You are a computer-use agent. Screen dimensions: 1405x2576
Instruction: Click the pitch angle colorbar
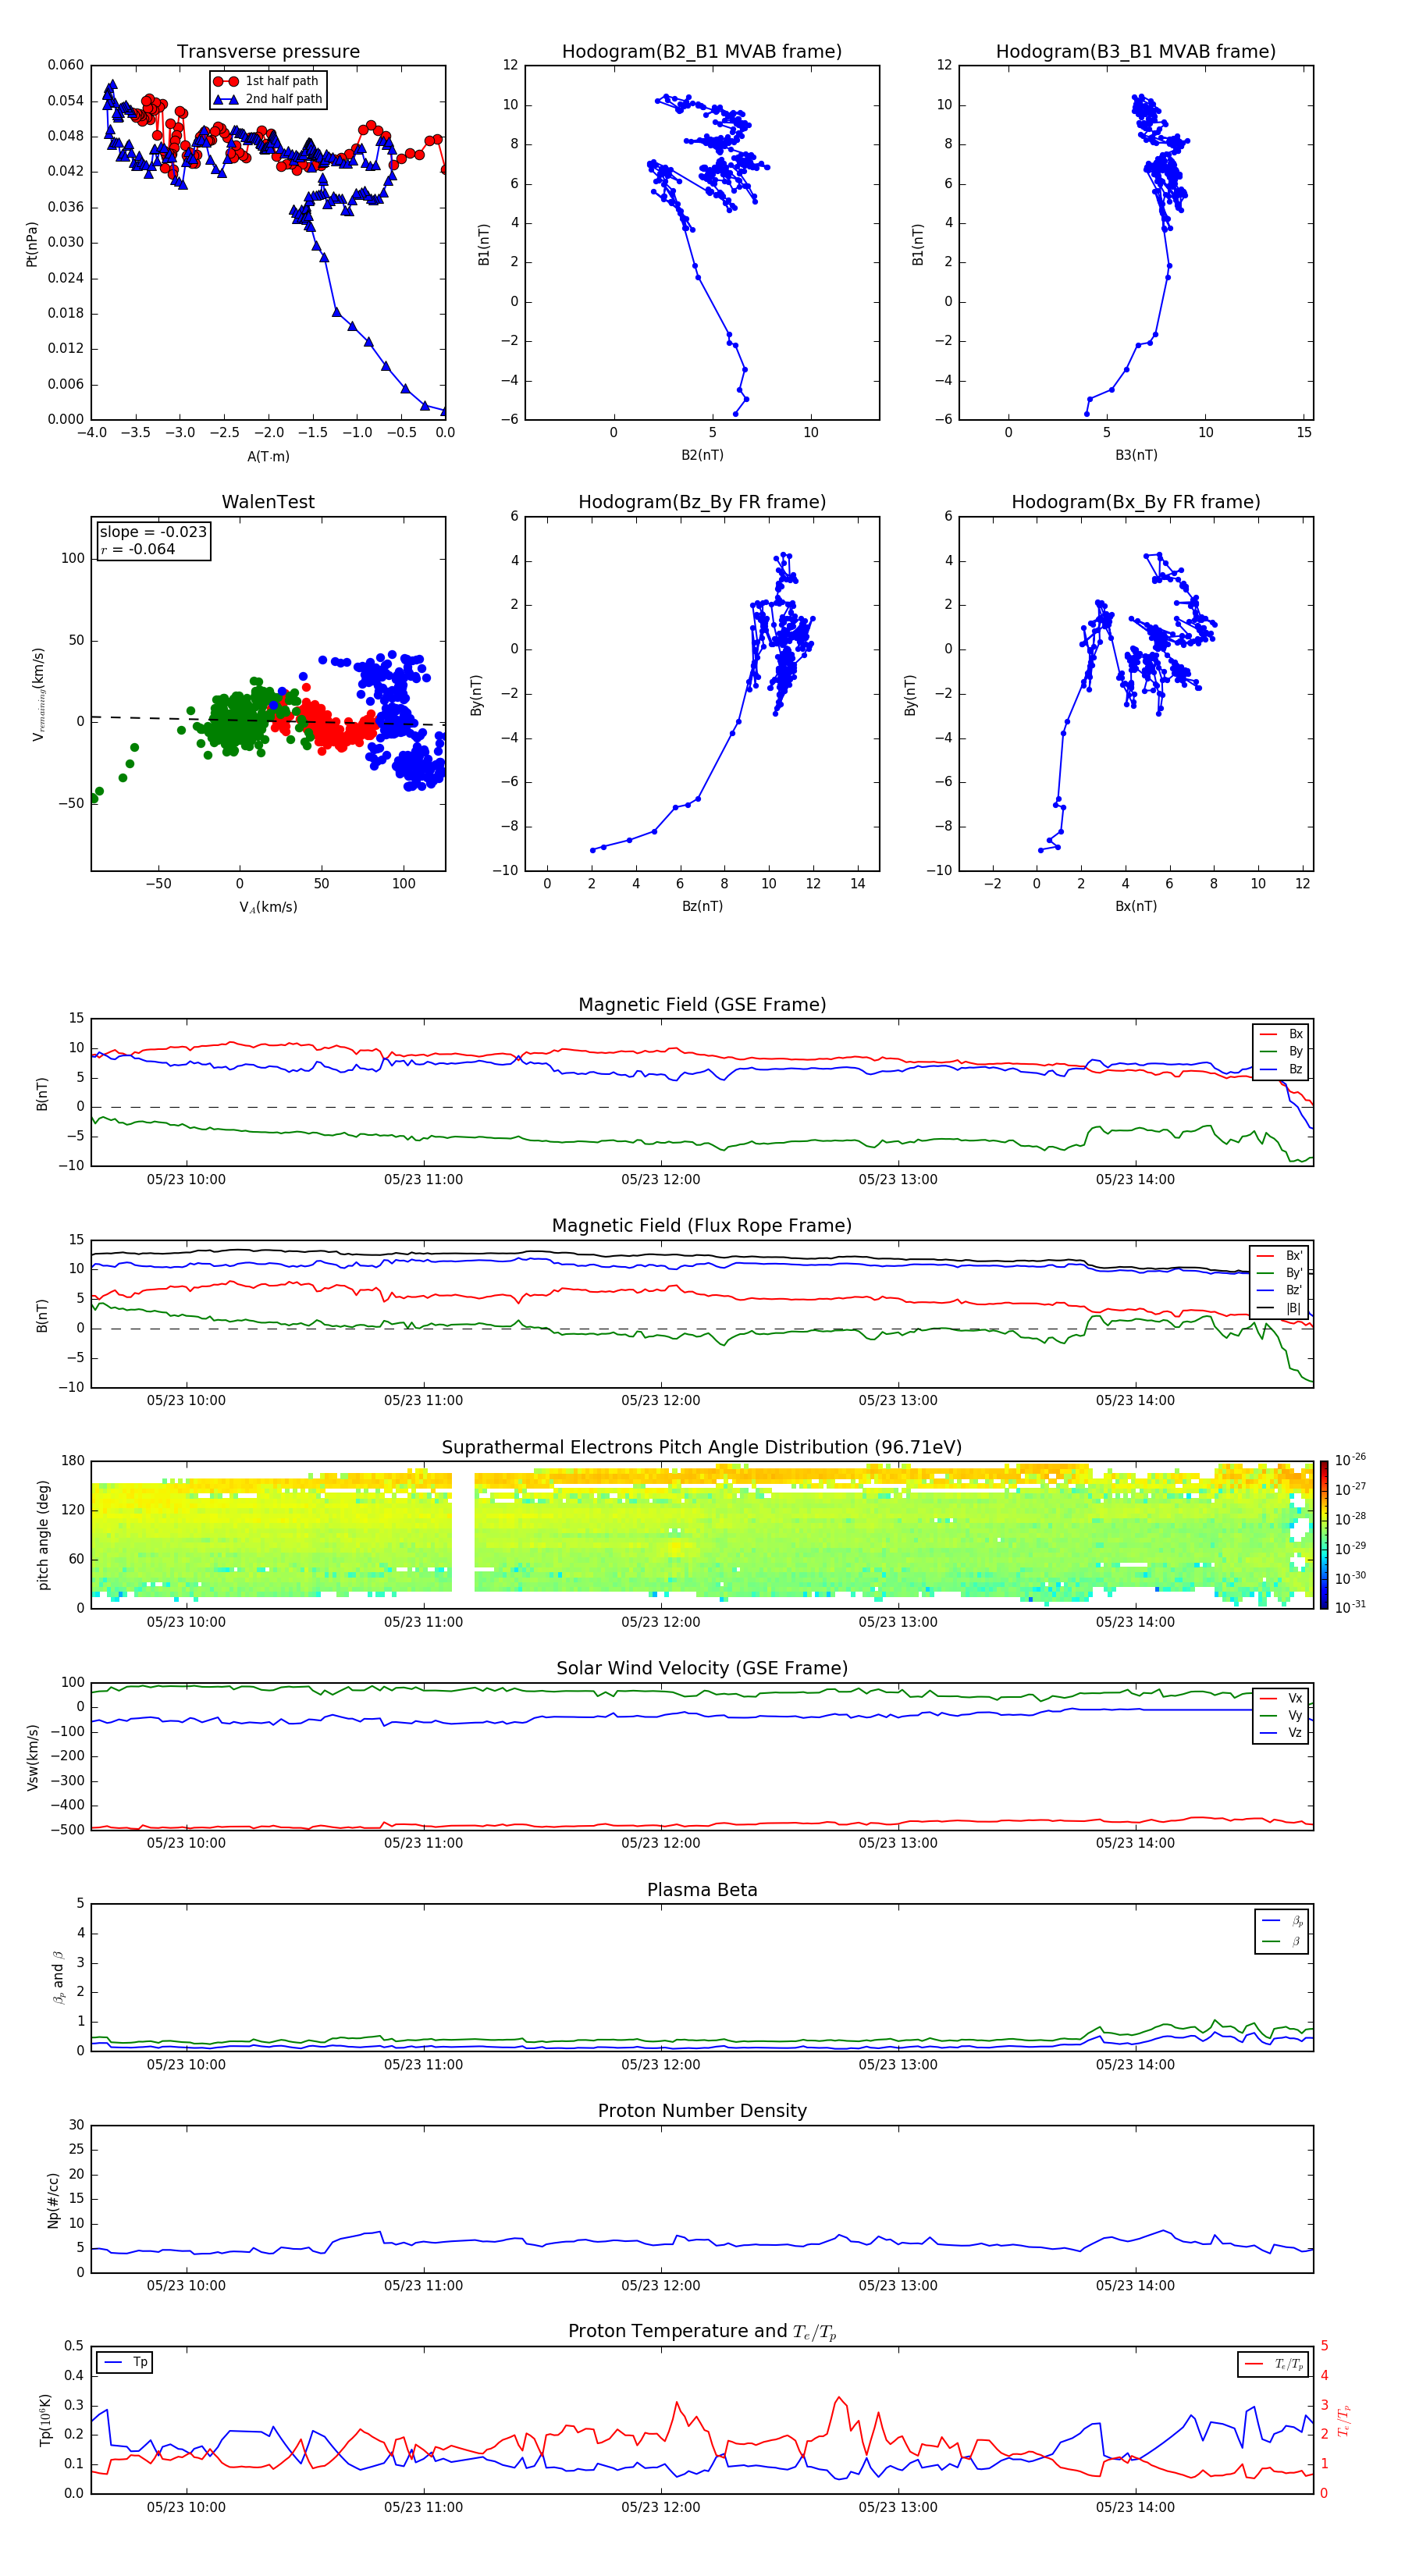tap(1324, 1535)
